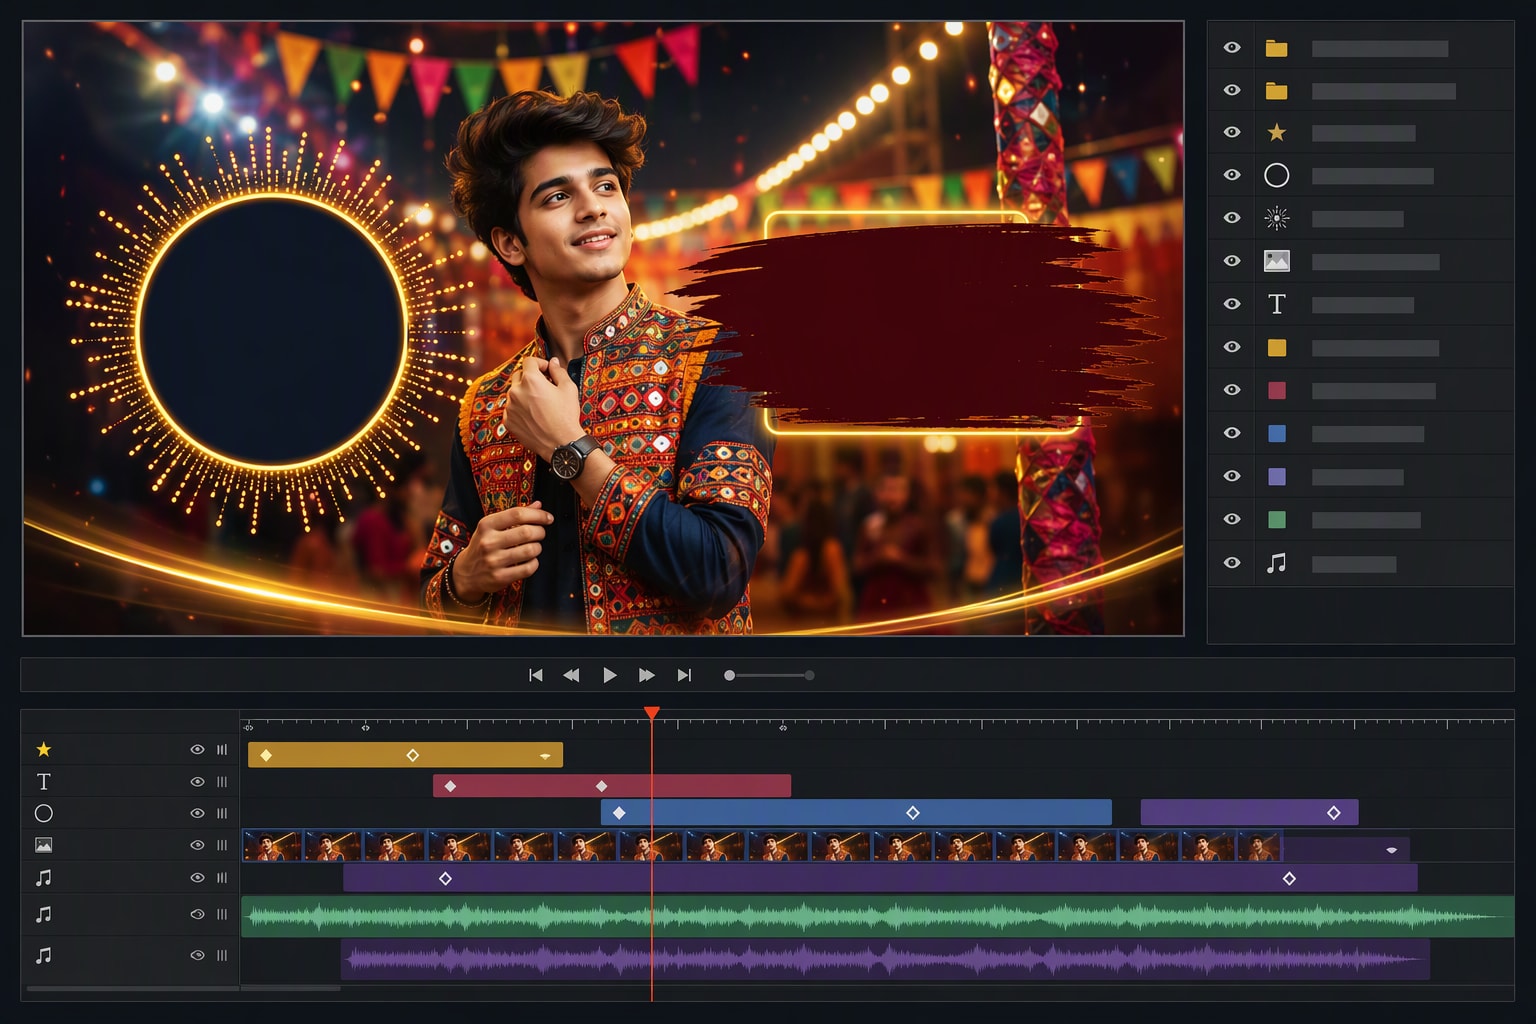The width and height of the screenshot is (1536, 1024).
Task: Click the text T track icon in timeline header
Action: coord(43,781)
